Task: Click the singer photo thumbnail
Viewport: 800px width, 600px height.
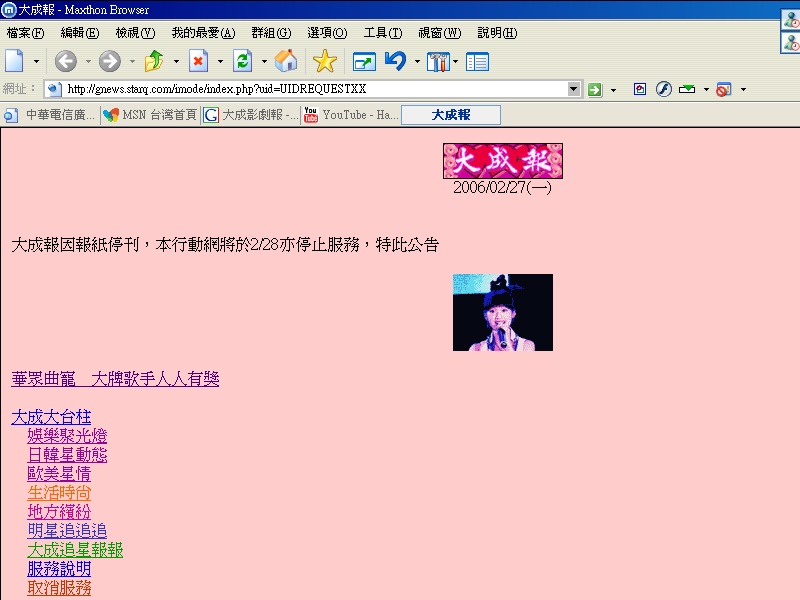Action: point(503,312)
